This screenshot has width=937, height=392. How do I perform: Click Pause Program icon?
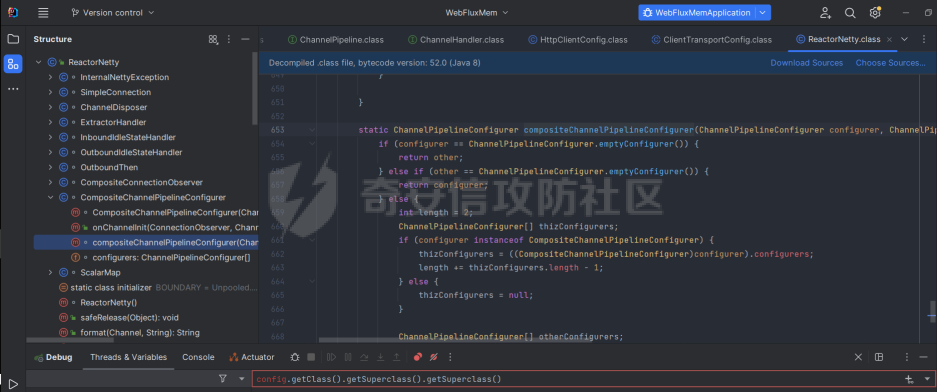click(x=348, y=357)
